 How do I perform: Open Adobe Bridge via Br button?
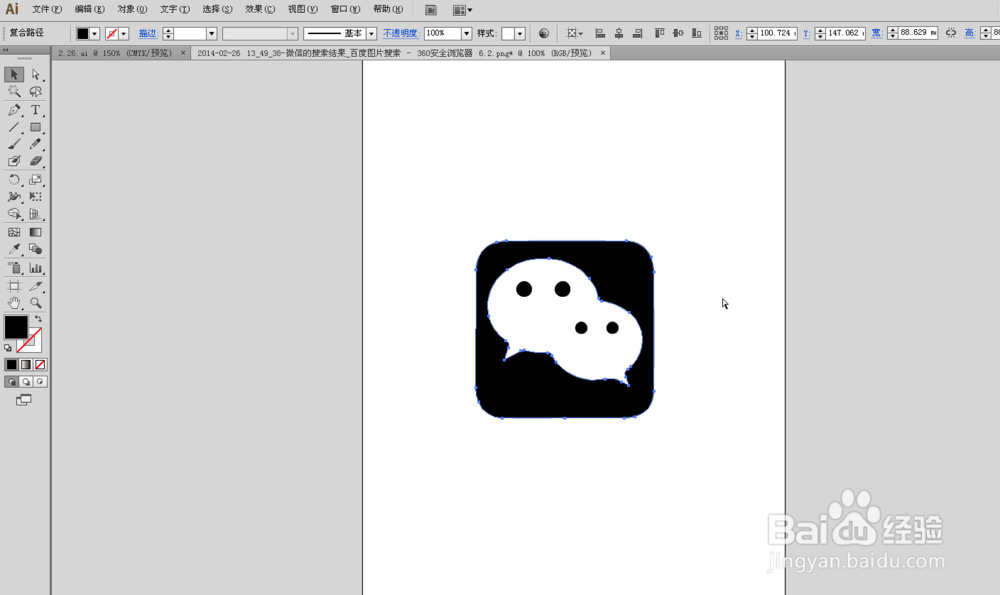pyautogui.click(x=430, y=10)
